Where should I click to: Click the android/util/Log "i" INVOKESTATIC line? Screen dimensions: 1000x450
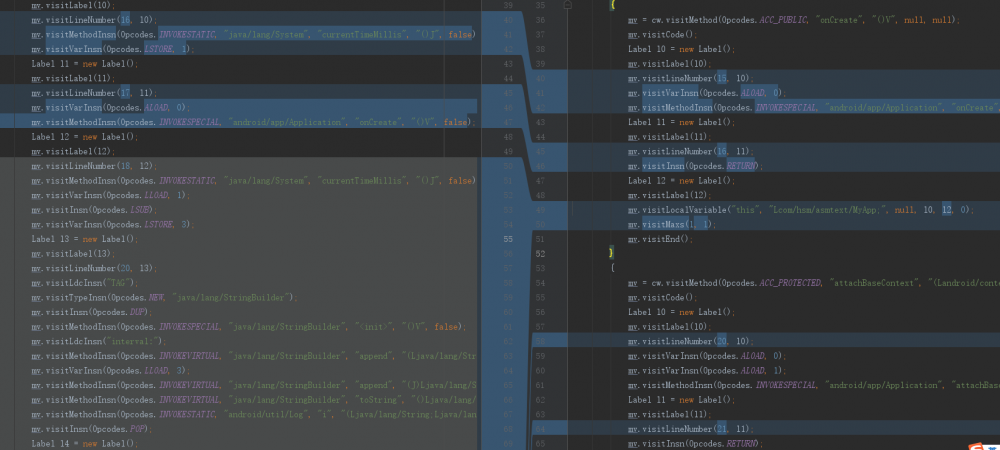click(x=254, y=414)
